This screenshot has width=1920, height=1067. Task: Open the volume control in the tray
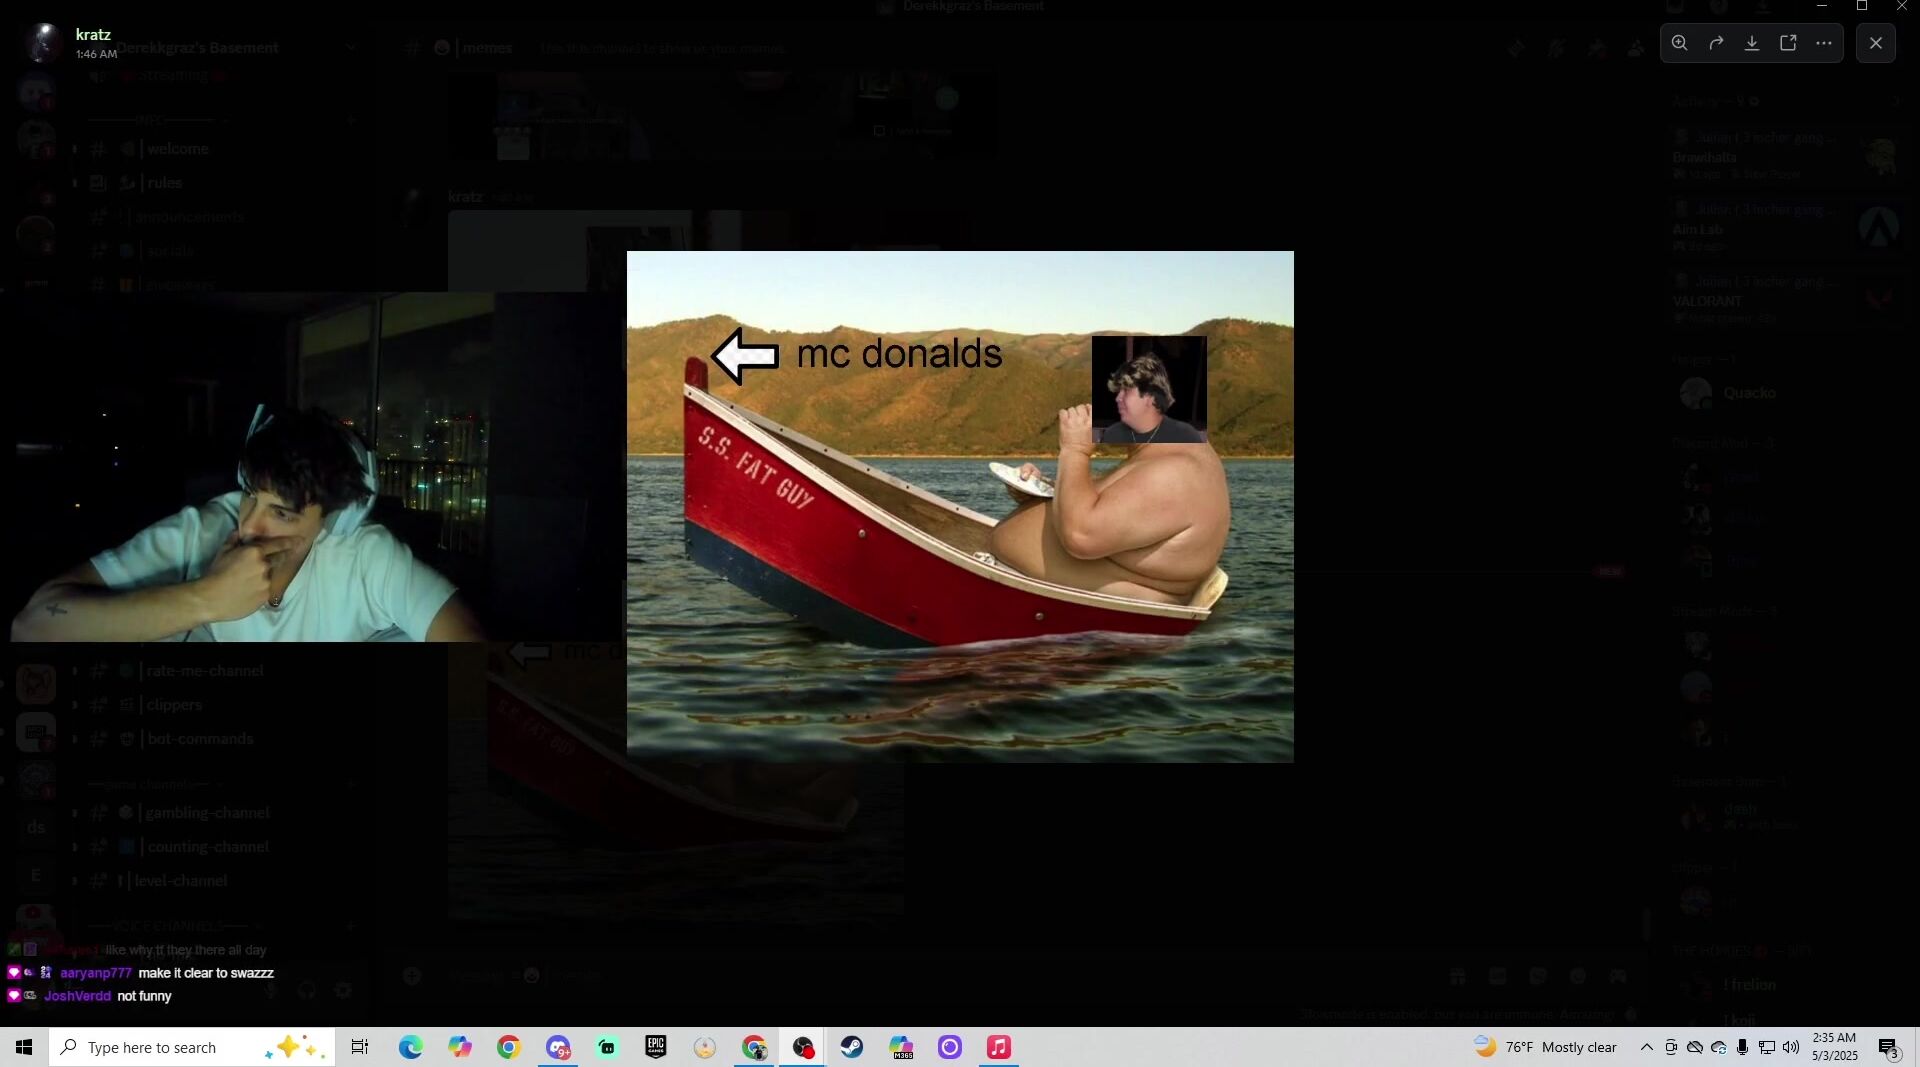pyautogui.click(x=1791, y=1047)
